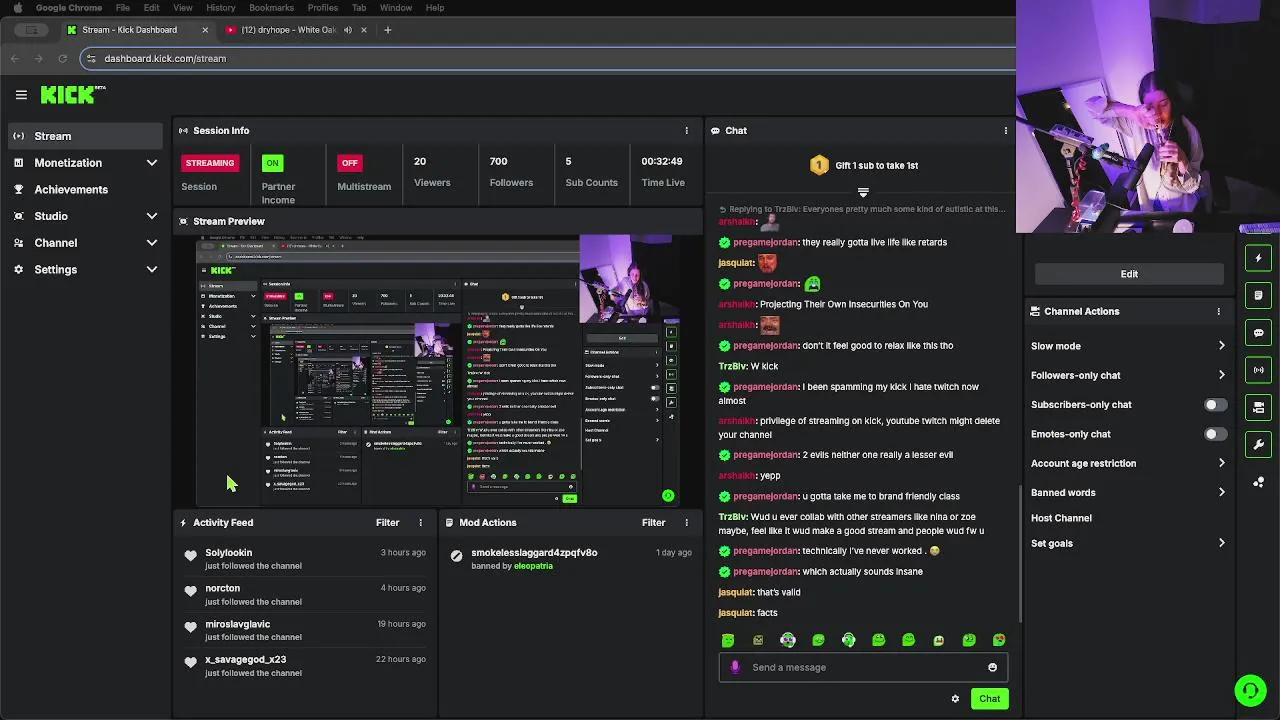Click Filter in Mod Actions
This screenshot has height=720, width=1280.
tap(653, 523)
